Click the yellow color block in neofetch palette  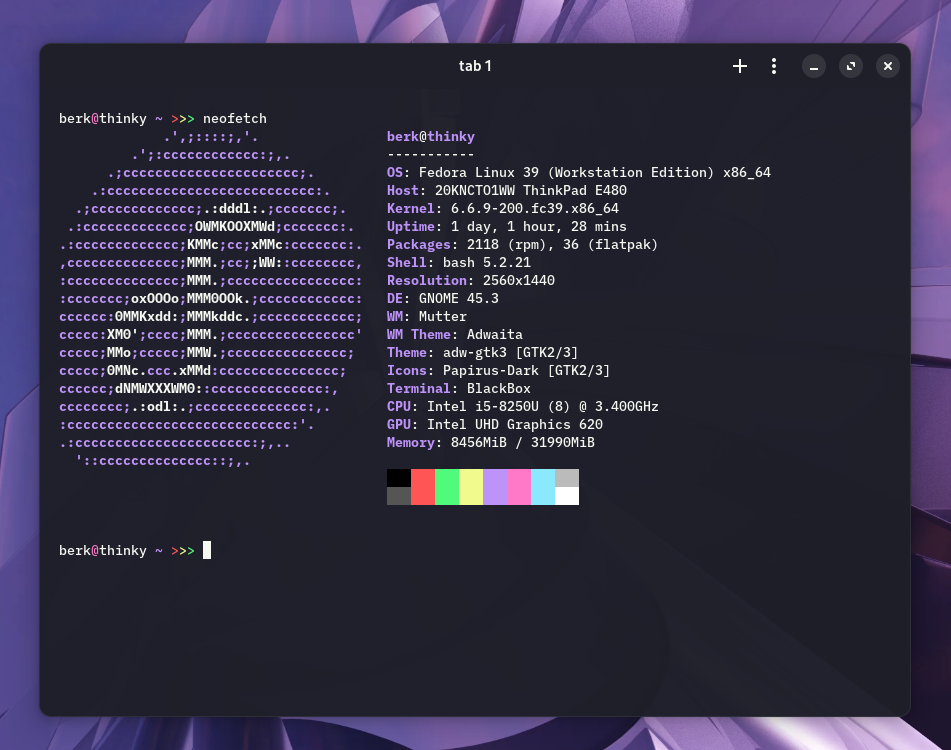click(x=471, y=487)
